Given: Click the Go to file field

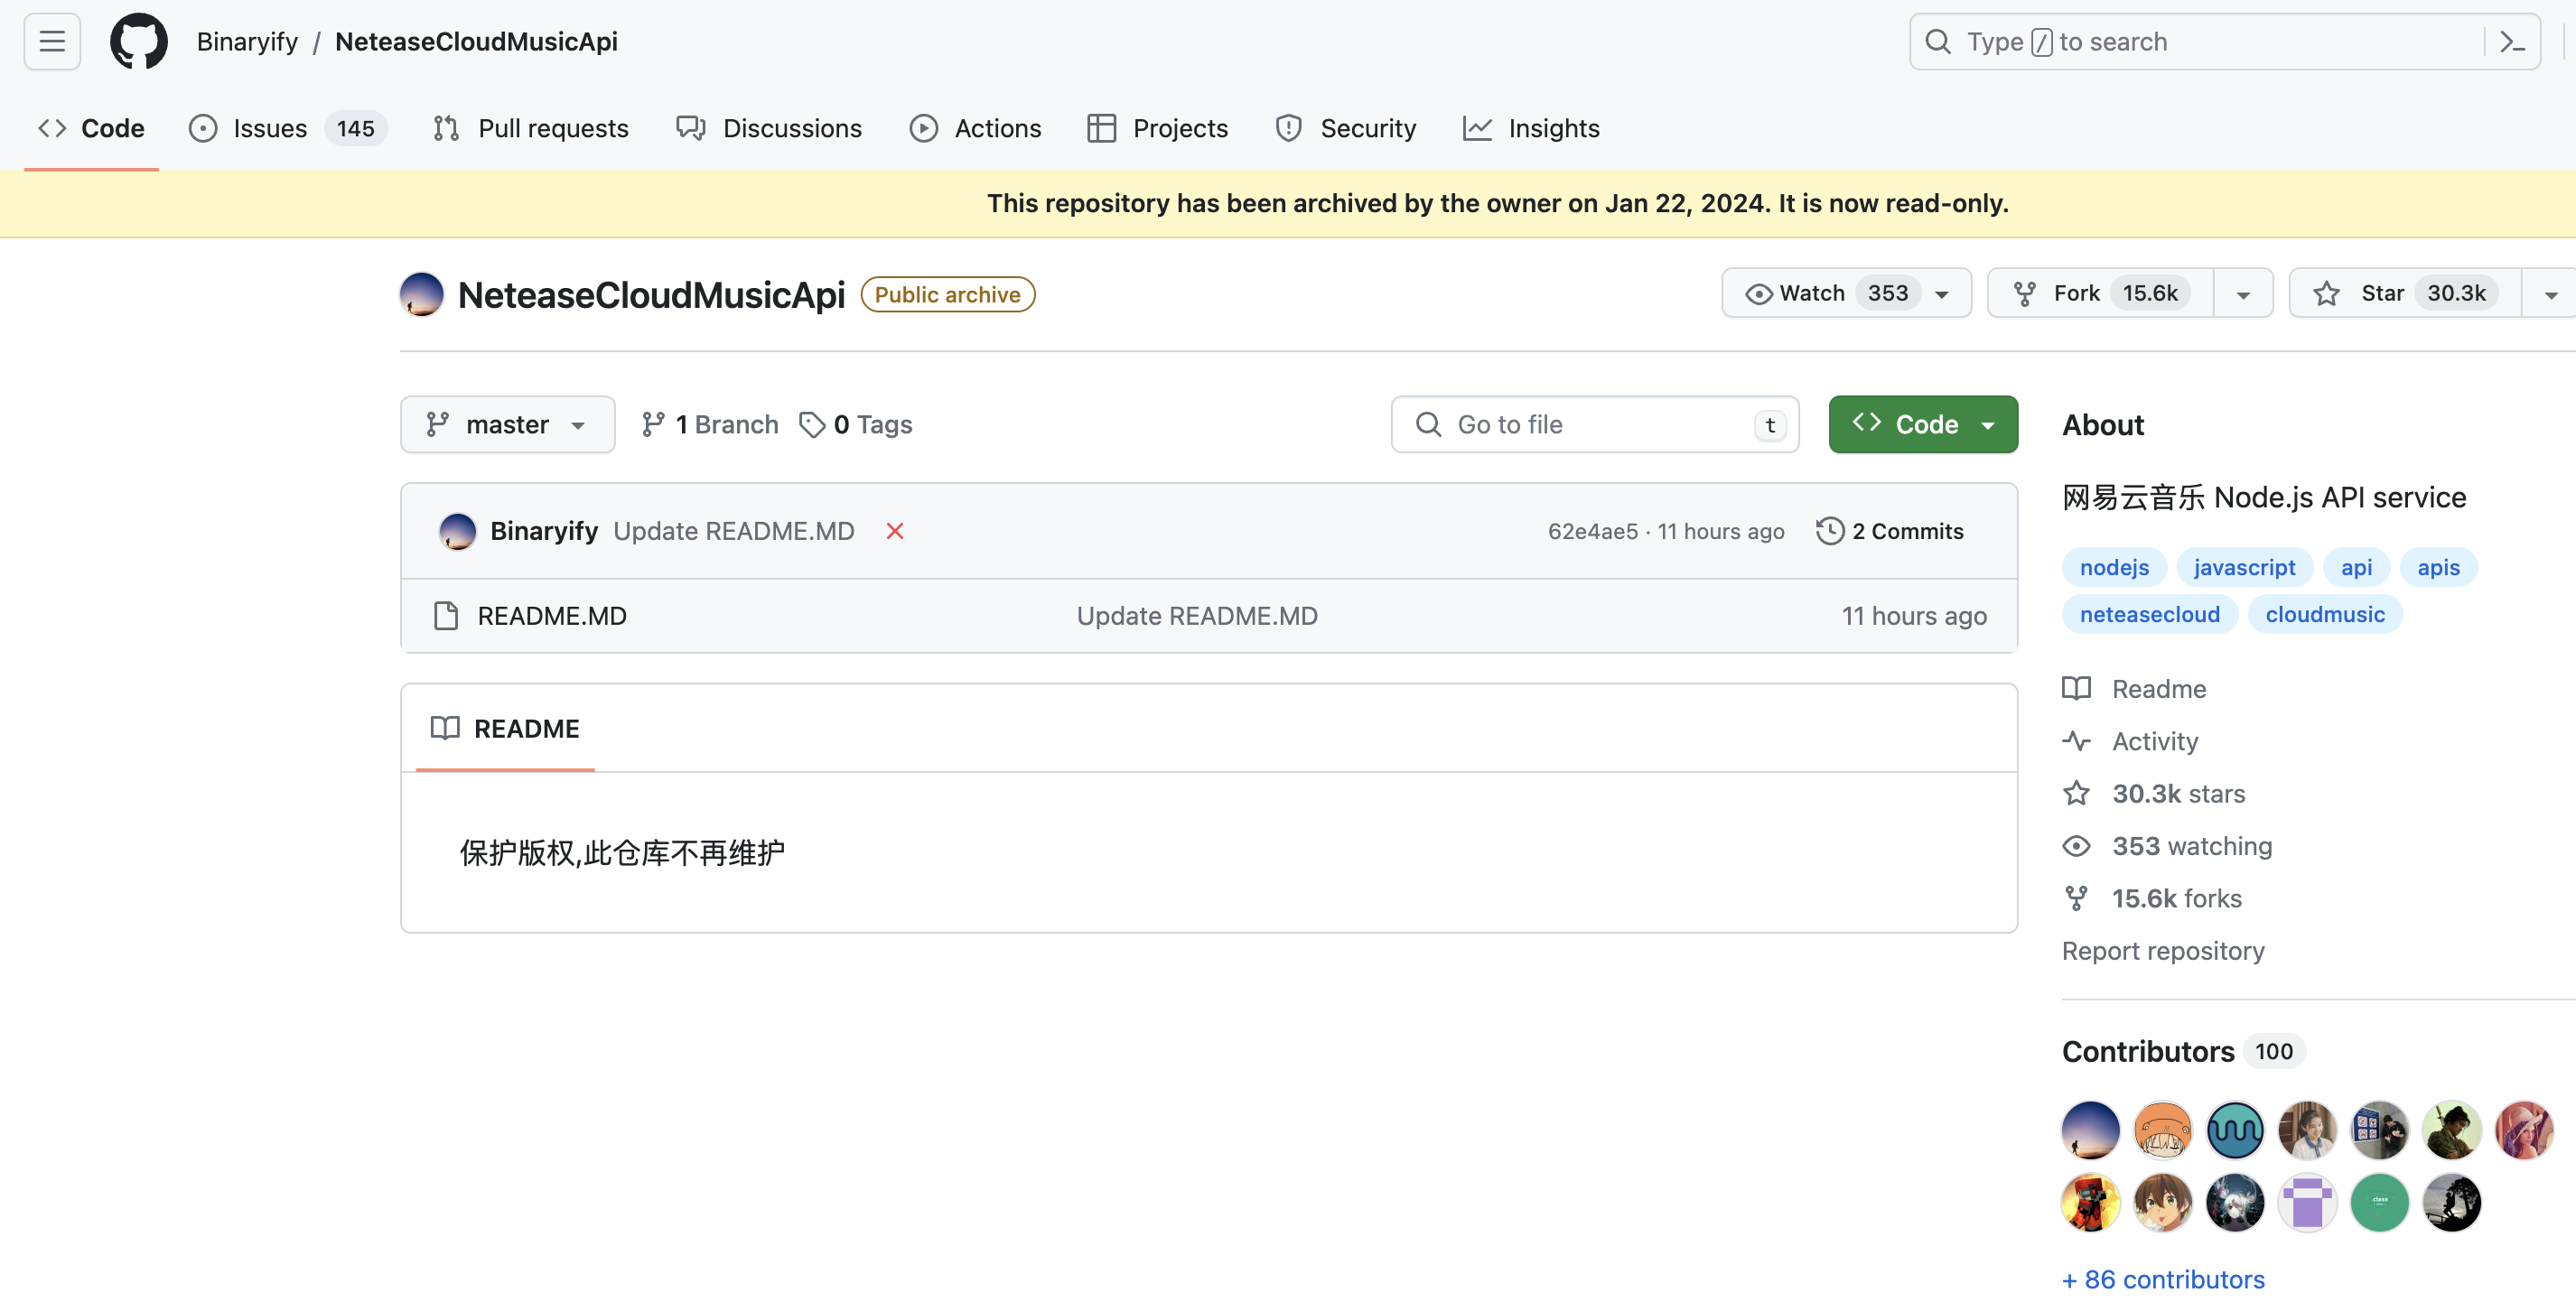Looking at the screenshot, I should [1595, 425].
